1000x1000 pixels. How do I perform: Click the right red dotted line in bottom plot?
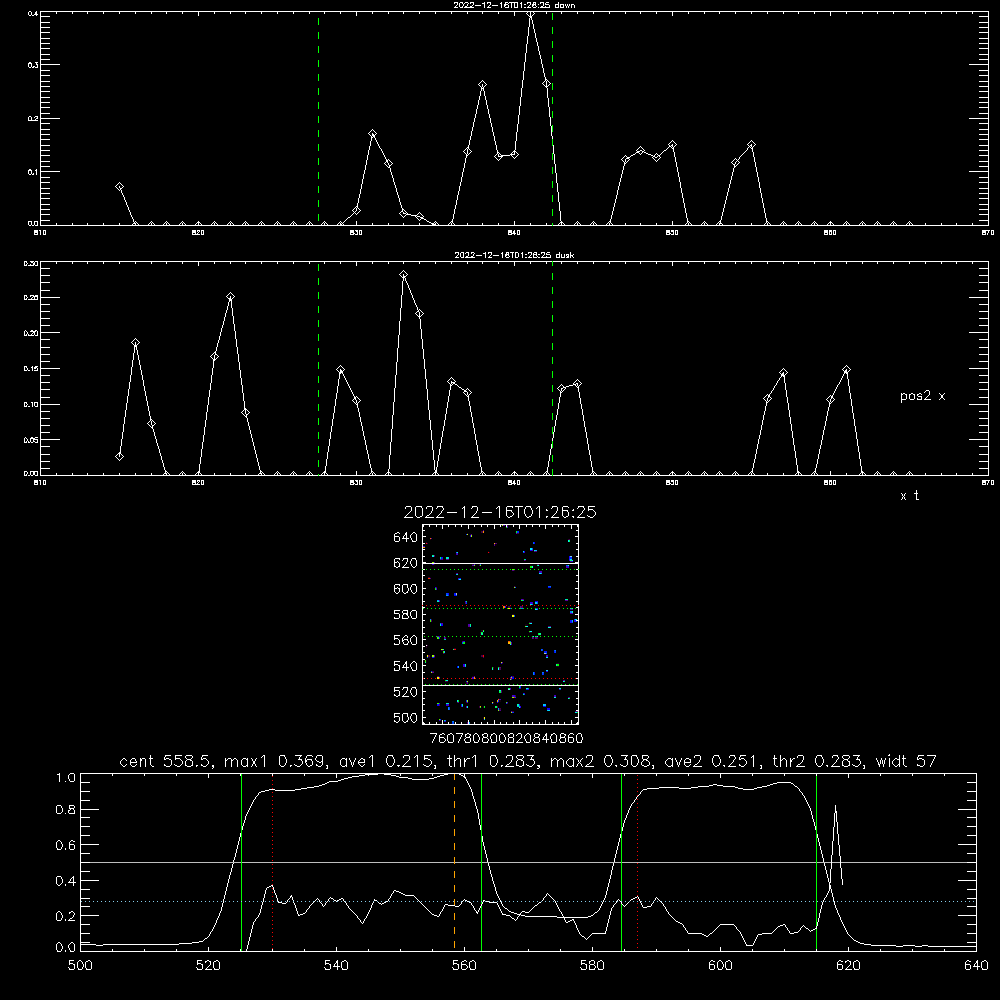click(x=637, y=861)
